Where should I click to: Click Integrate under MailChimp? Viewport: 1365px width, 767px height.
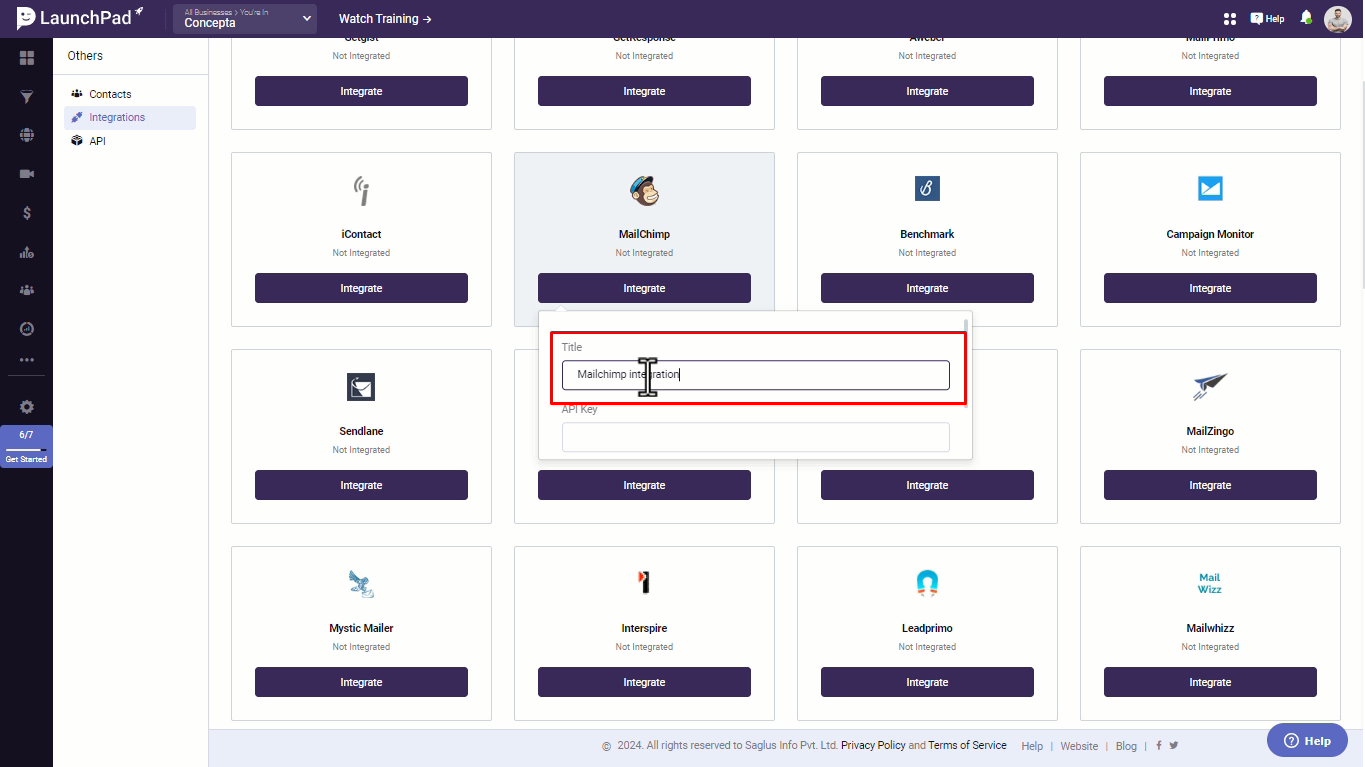click(644, 288)
